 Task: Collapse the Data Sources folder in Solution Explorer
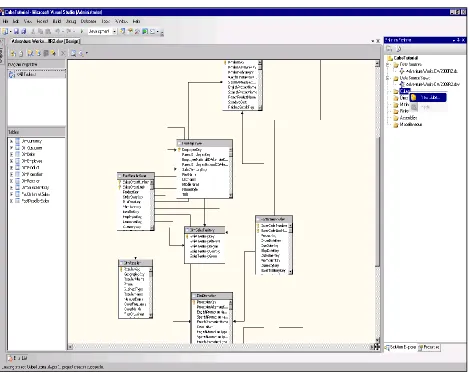pyautogui.click(x=388, y=65)
